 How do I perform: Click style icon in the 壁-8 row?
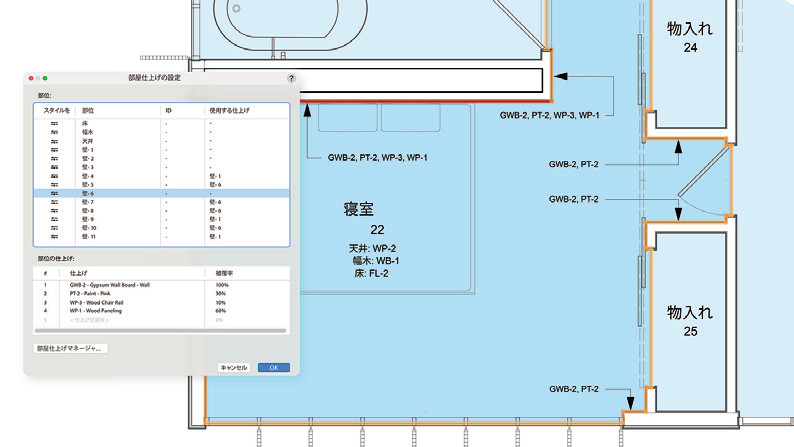coord(54,211)
